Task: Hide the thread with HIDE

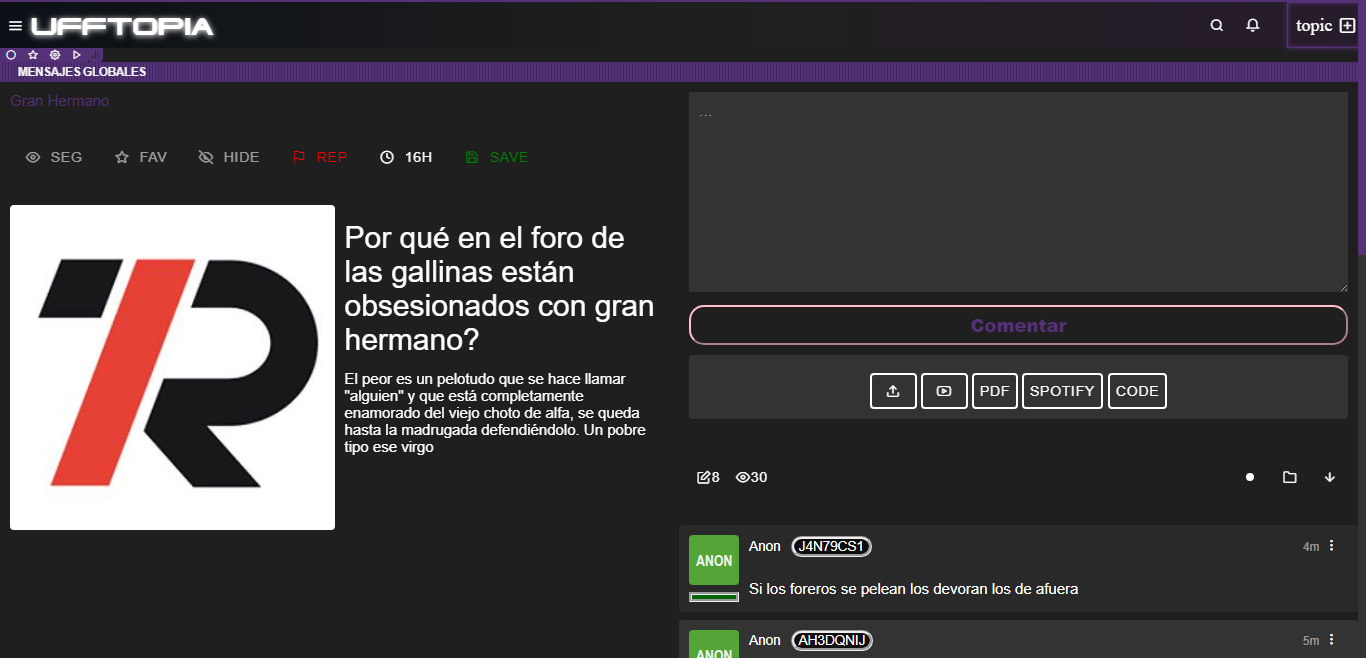Action: [229, 157]
